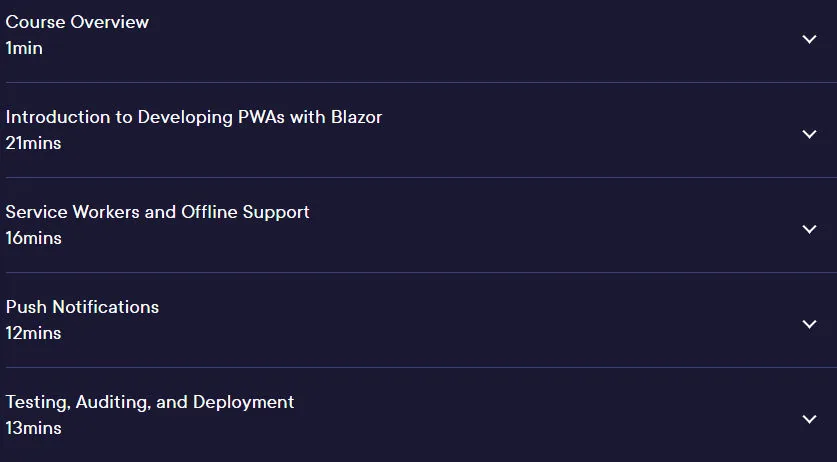Viewport: 837px width, 462px height.
Task: Select the 13mins duration label
Action: click(33, 428)
